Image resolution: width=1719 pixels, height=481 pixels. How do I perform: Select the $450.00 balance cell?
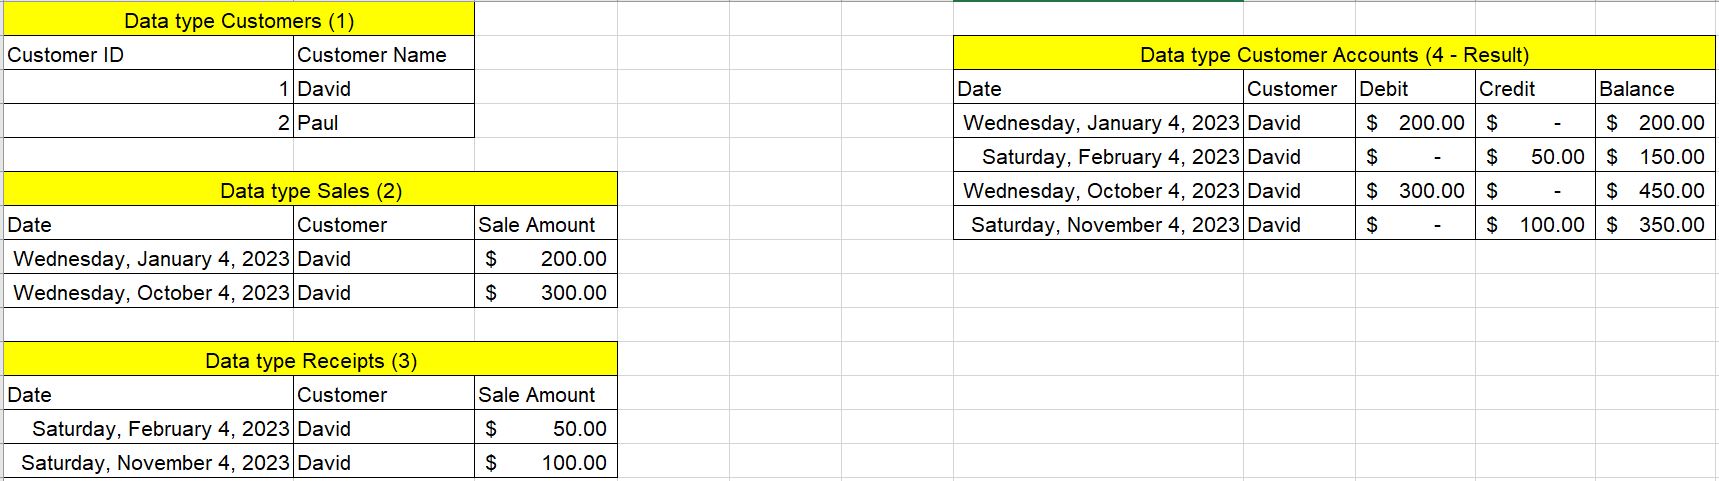click(1655, 190)
